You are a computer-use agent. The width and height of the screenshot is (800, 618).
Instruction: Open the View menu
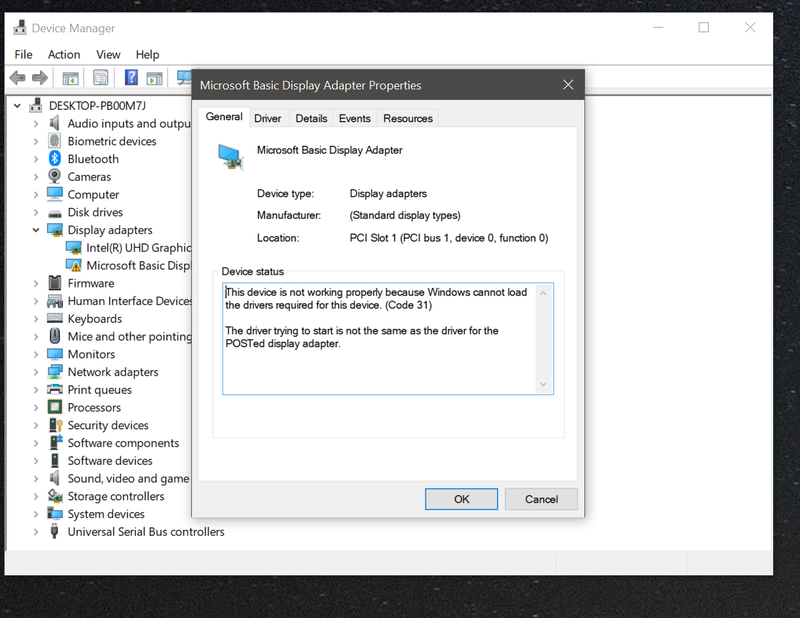[108, 54]
